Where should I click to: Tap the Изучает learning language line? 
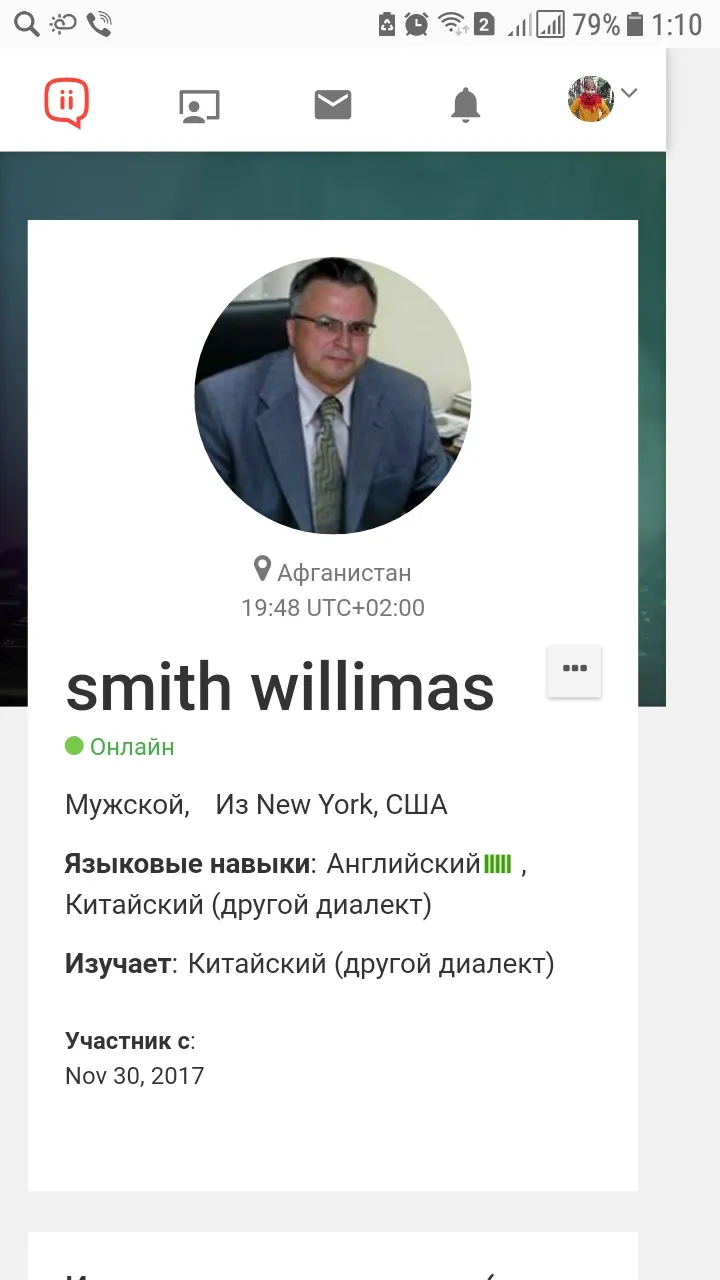pyautogui.click(x=310, y=964)
